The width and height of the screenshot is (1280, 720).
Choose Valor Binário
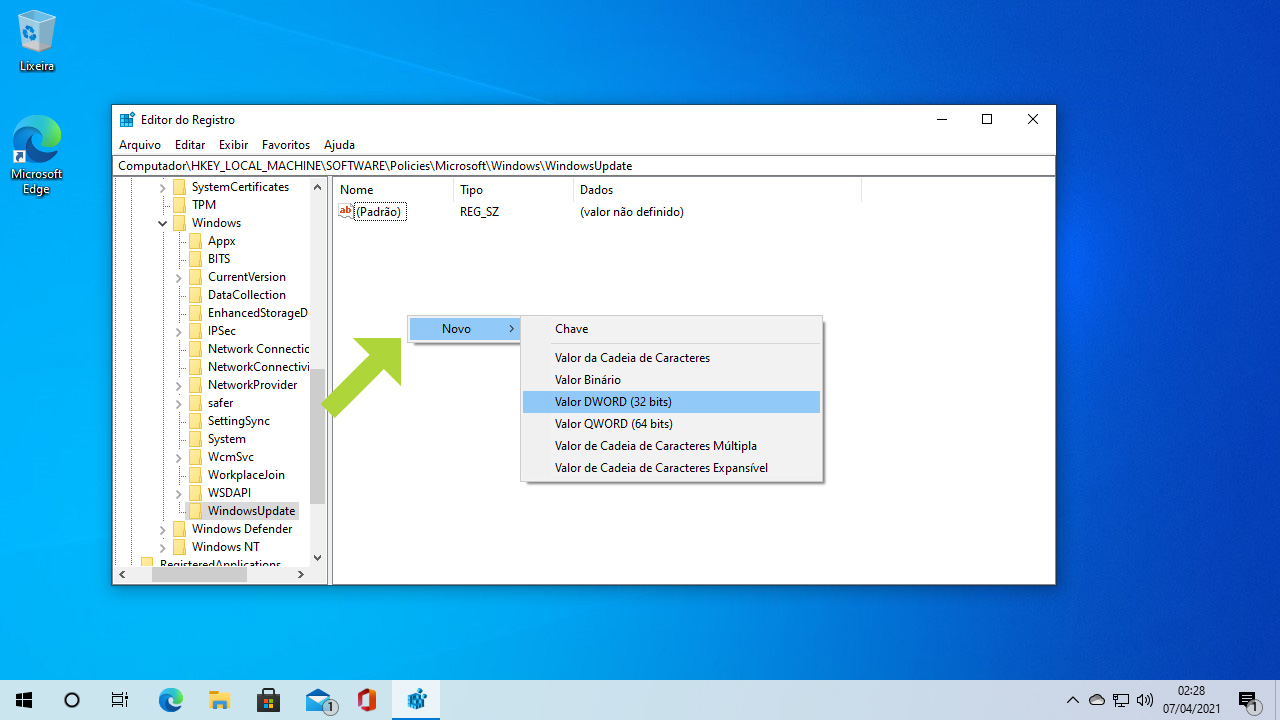(671, 380)
